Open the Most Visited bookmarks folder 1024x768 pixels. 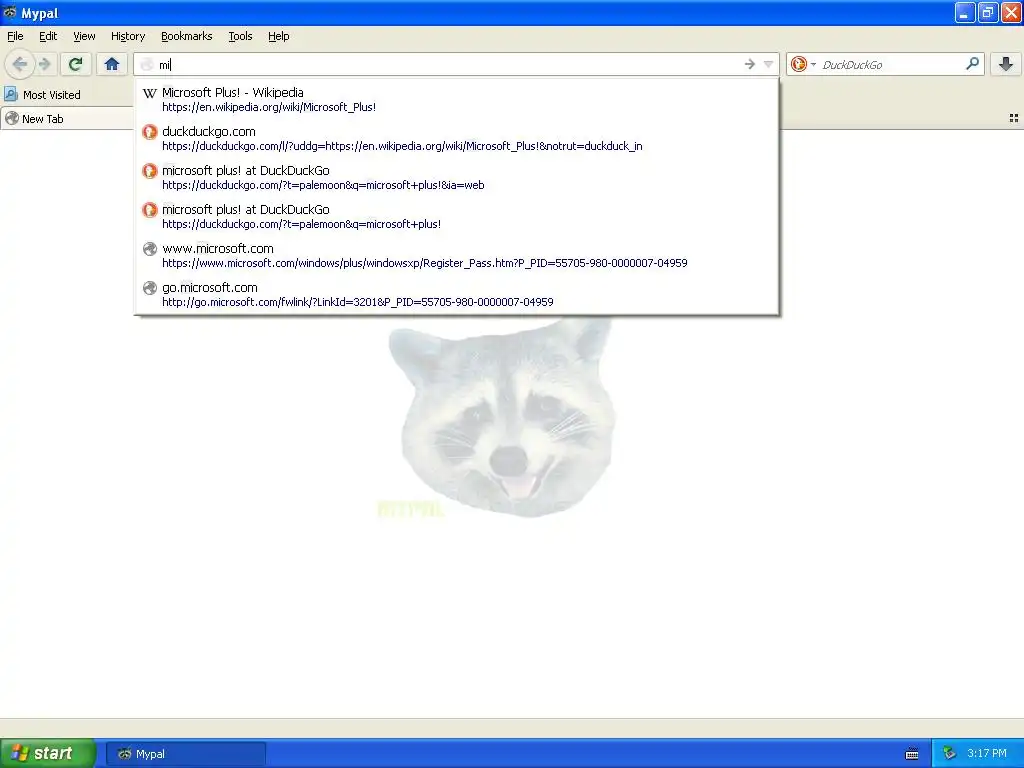pos(43,95)
